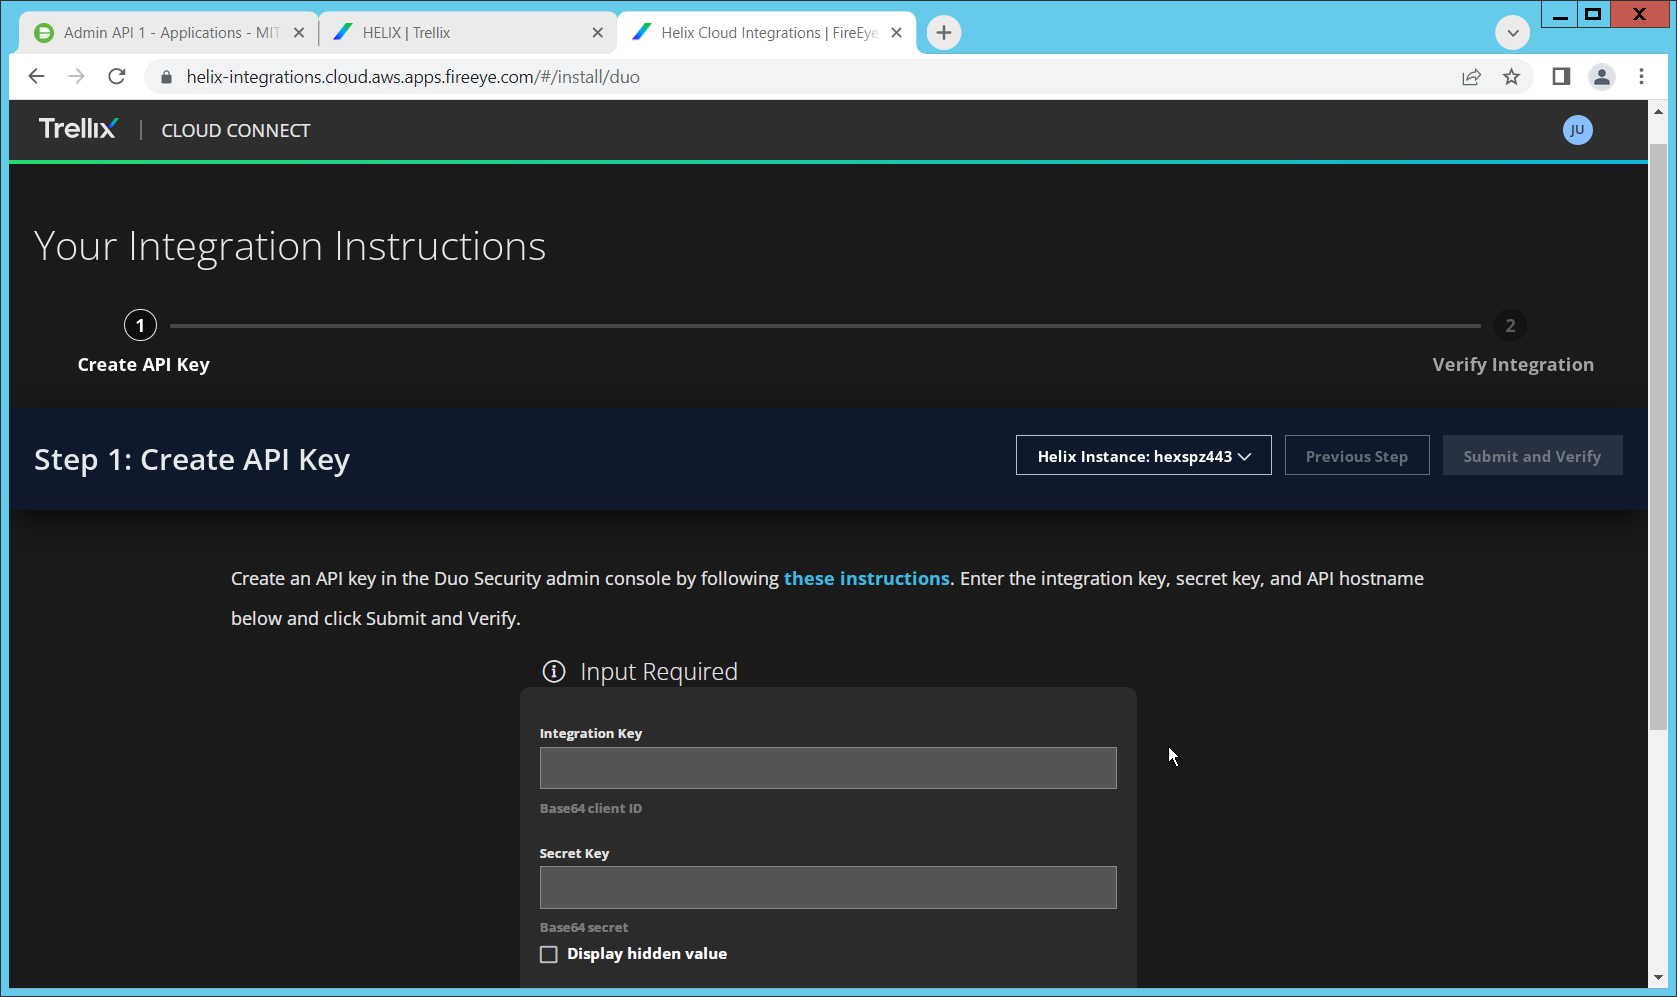The image size is (1677, 997).
Task: Bookmark this page with the star icon
Action: pos(1511,77)
